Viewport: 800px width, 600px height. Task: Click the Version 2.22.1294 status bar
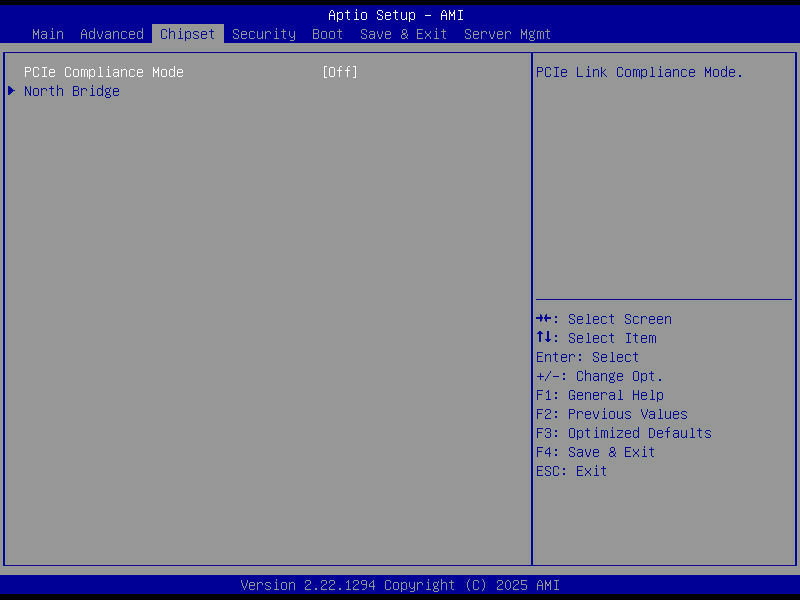(x=400, y=584)
